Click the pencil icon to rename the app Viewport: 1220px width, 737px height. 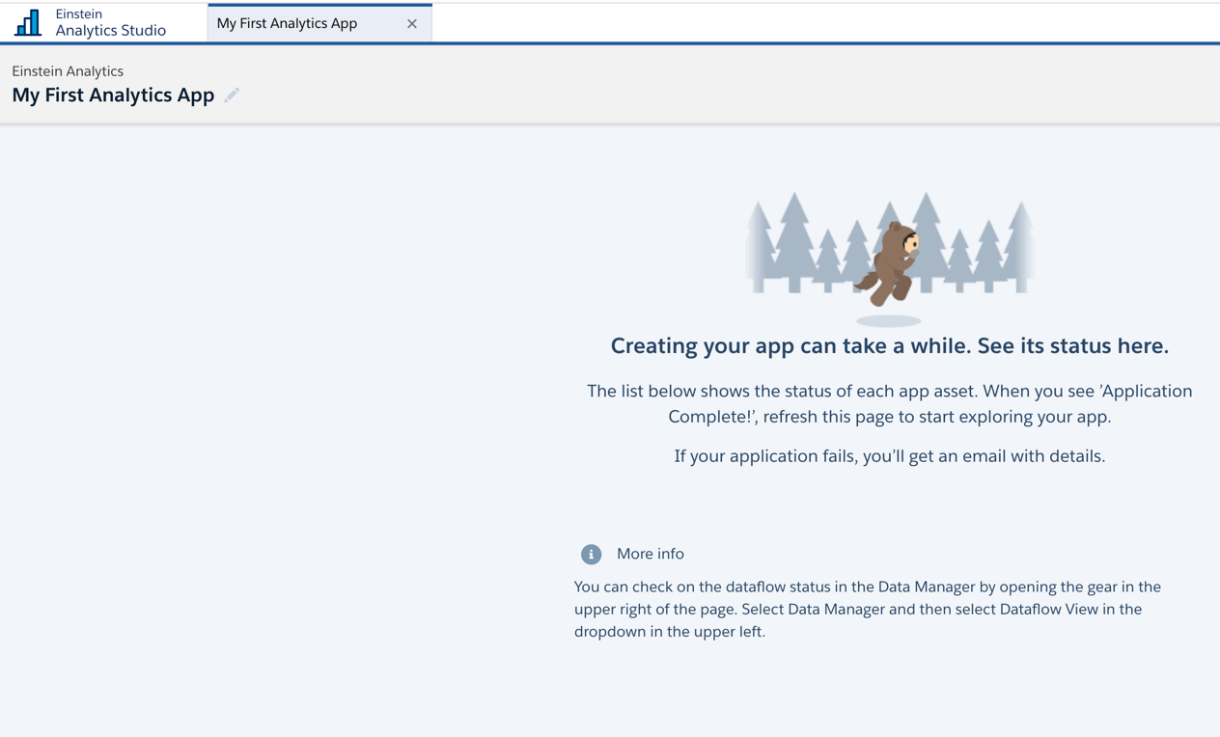tap(232, 96)
